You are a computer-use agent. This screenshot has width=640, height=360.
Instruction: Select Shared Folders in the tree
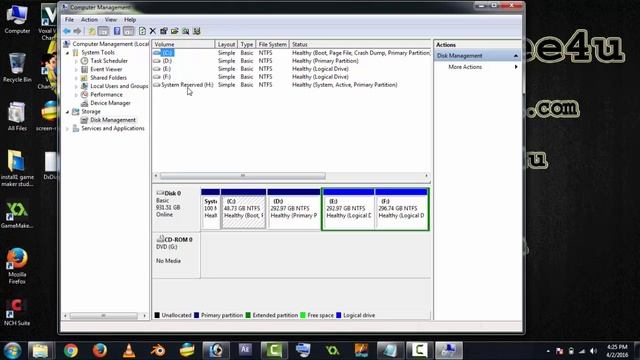pyautogui.click(x=109, y=78)
